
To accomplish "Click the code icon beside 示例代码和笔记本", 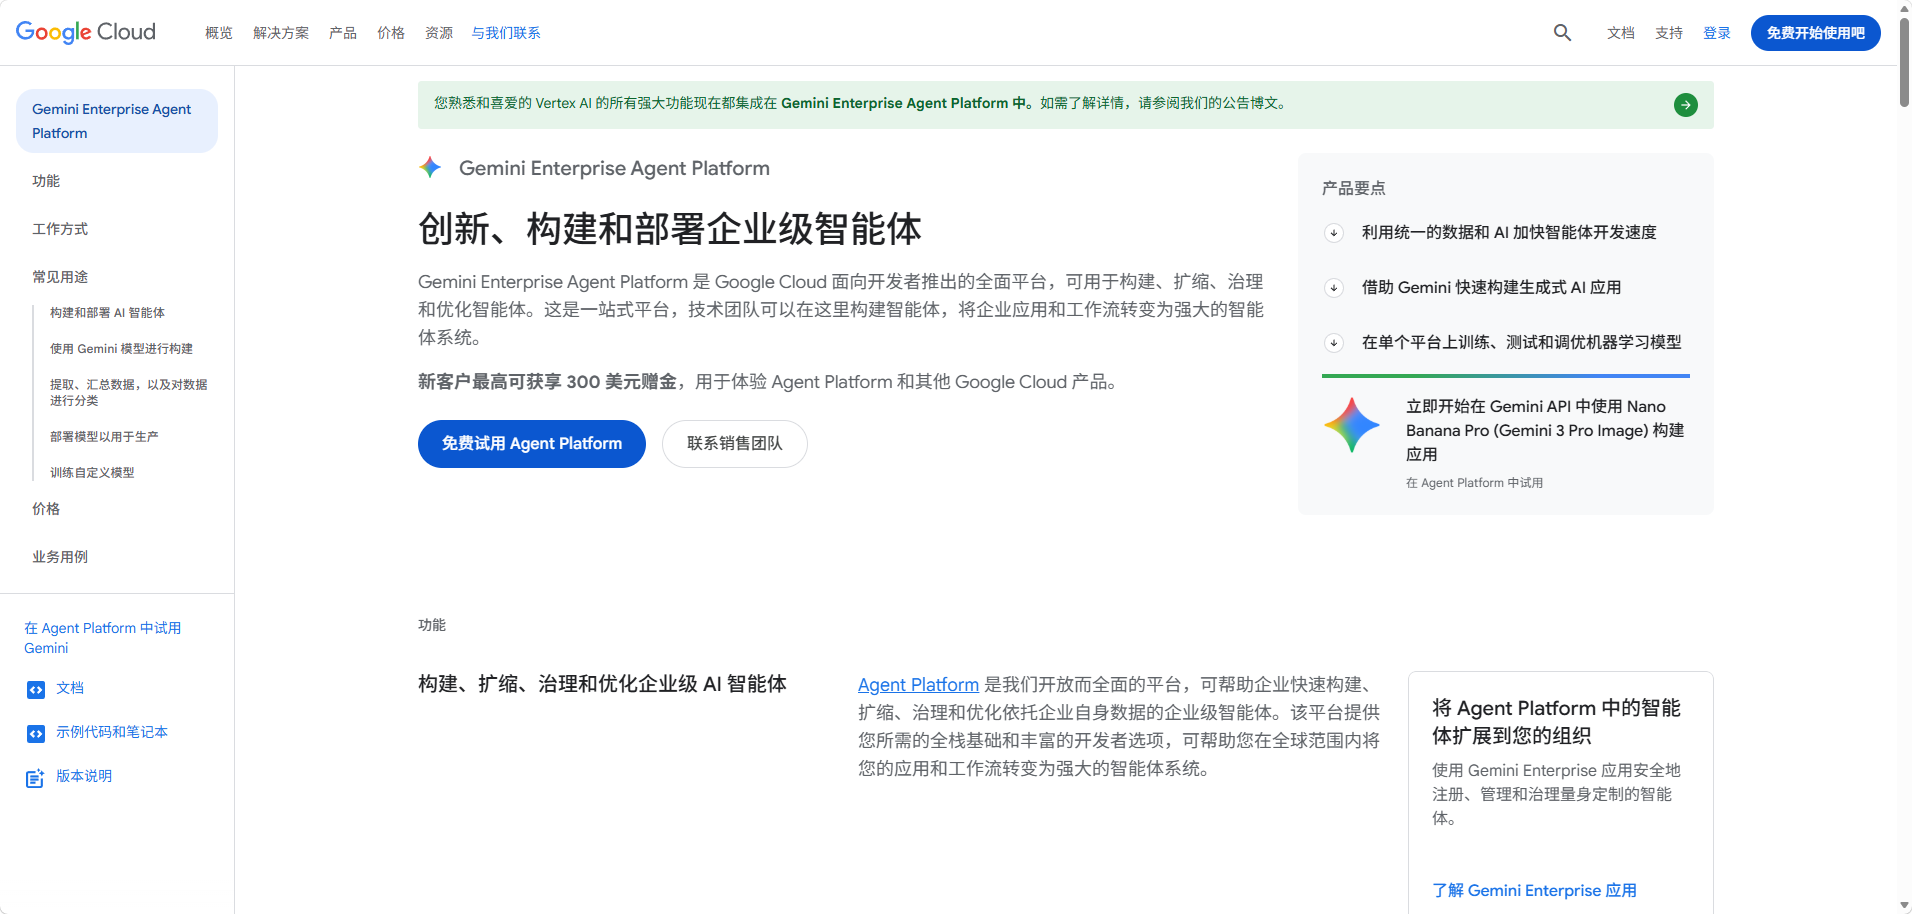I will pos(36,733).
